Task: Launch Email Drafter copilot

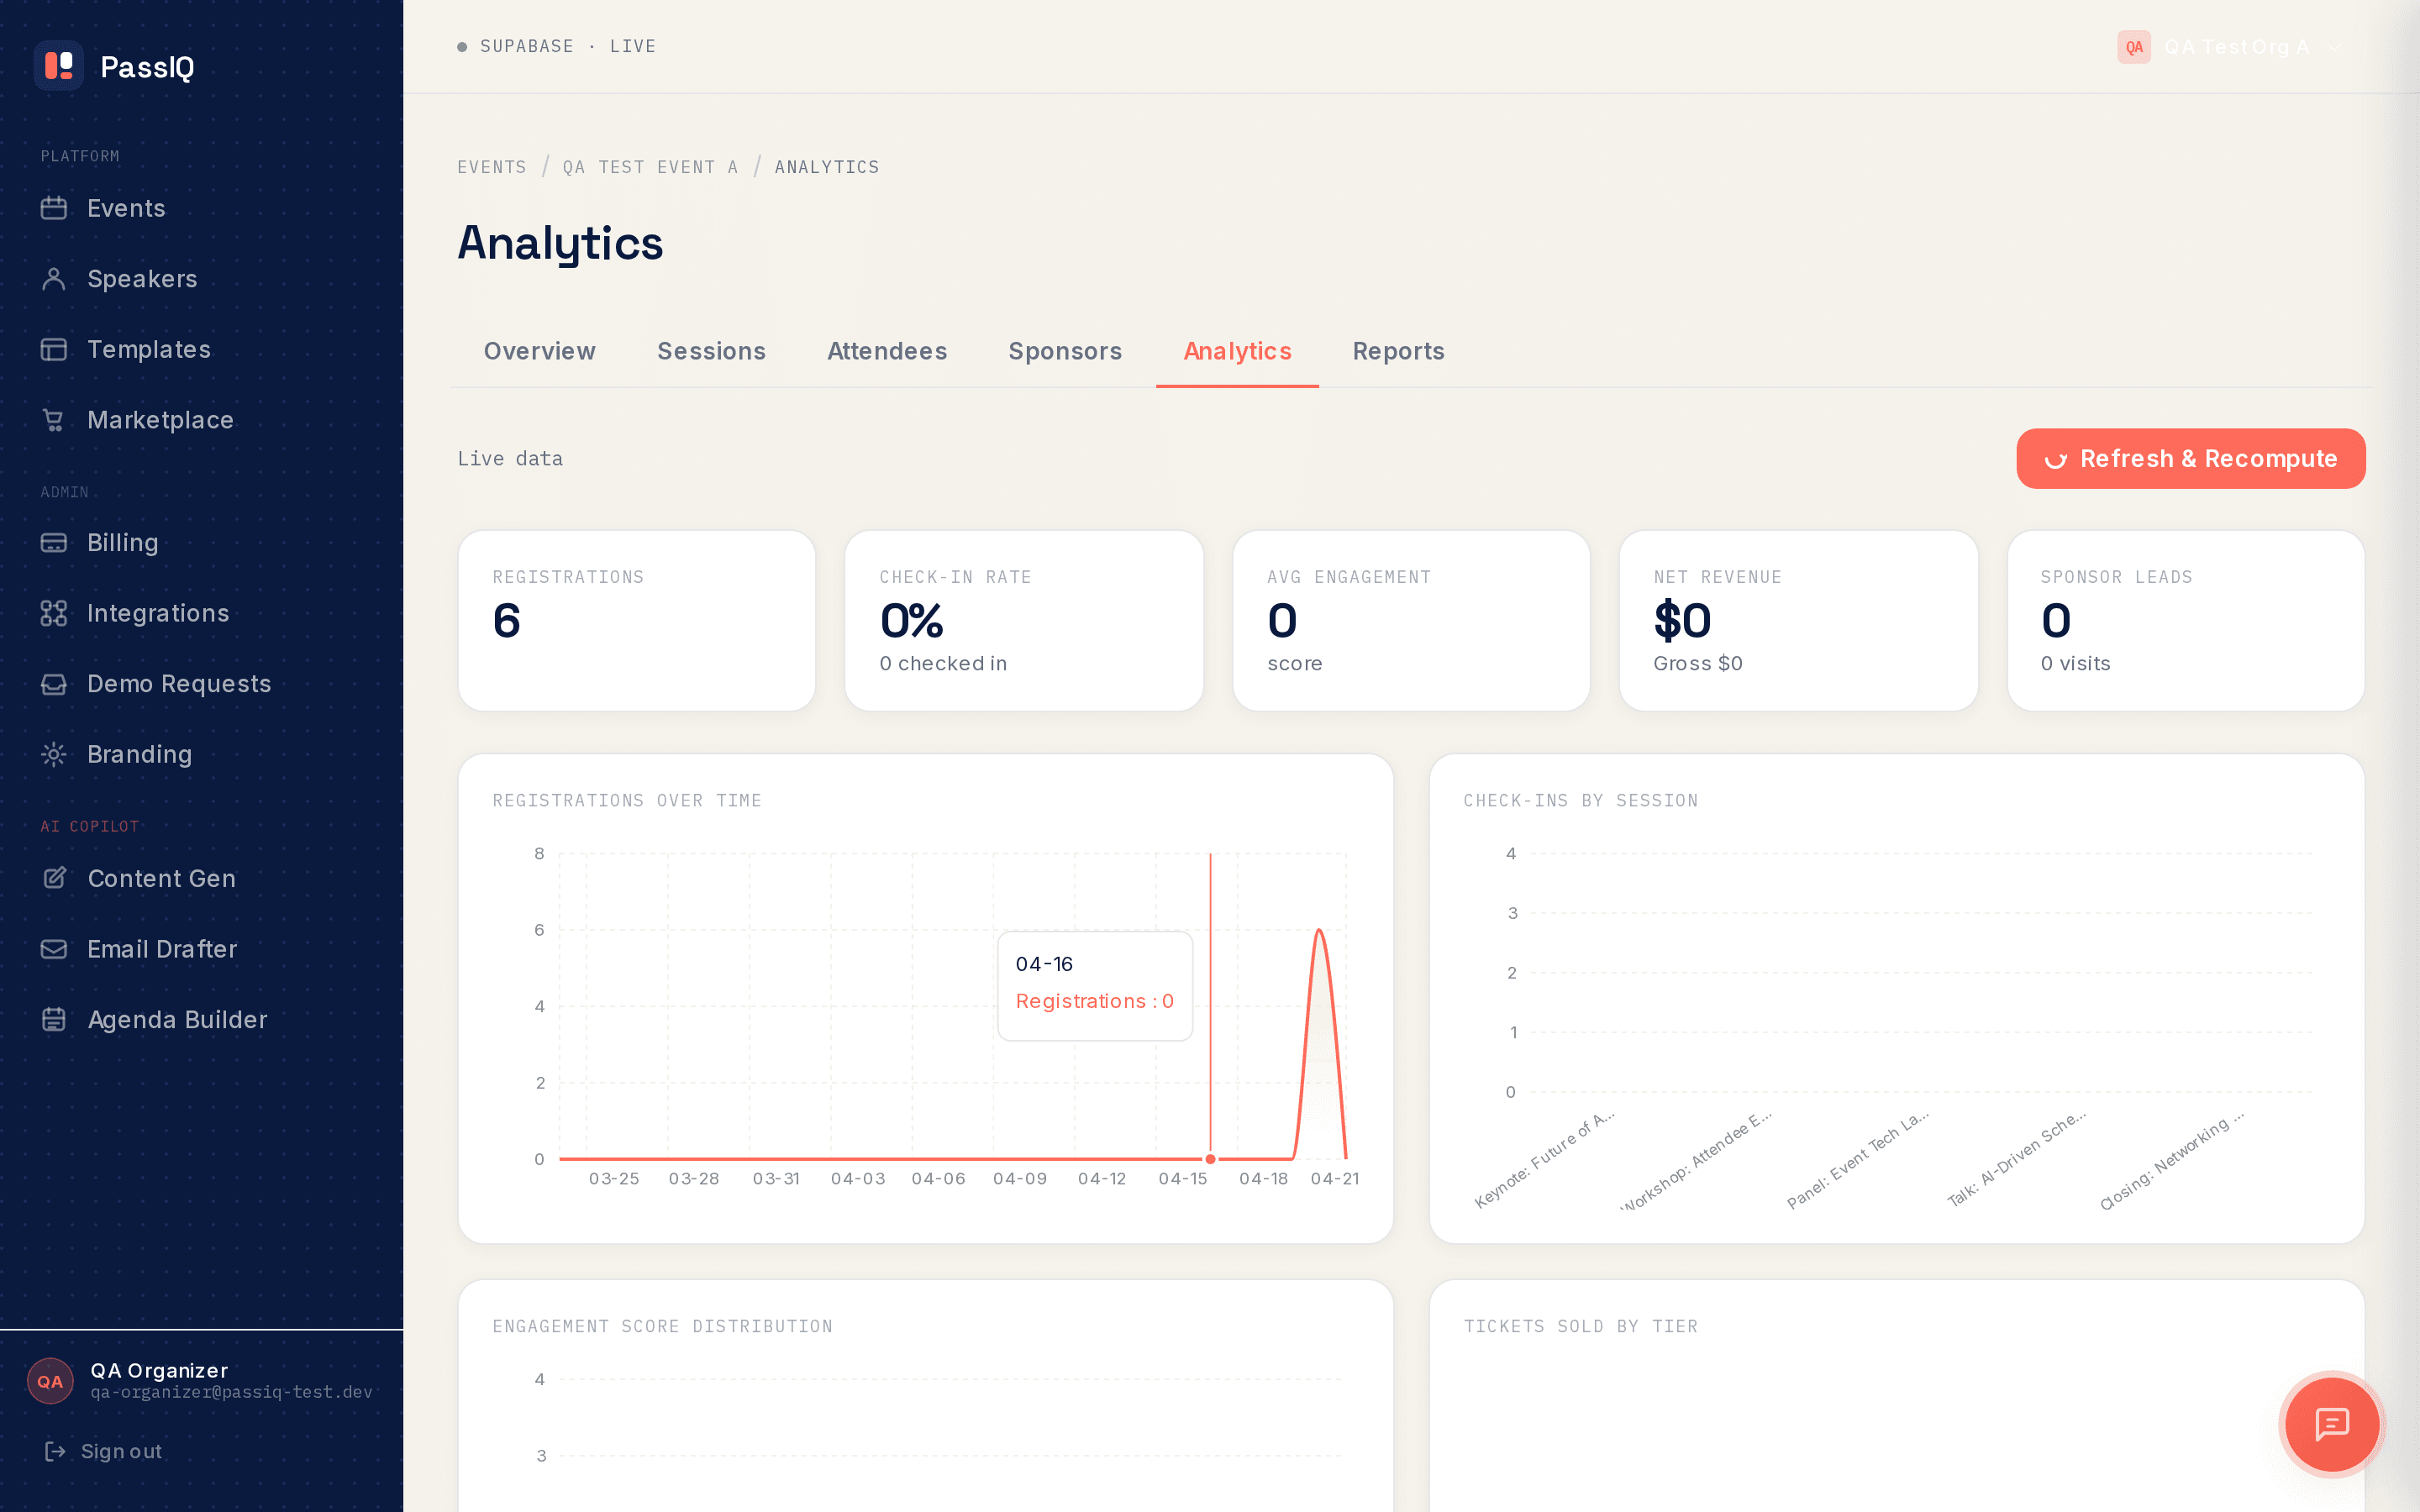Action: 200,949
